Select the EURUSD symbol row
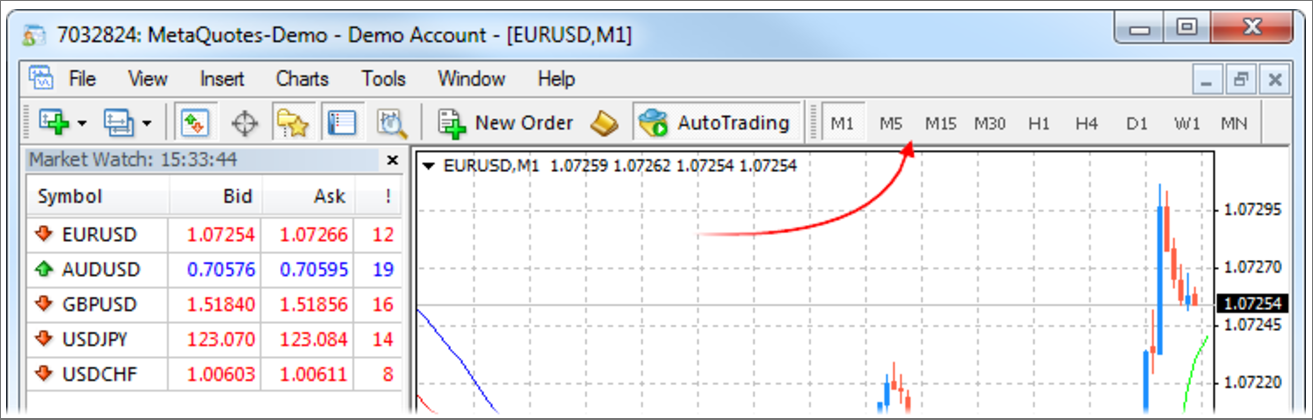 [215, 236]
